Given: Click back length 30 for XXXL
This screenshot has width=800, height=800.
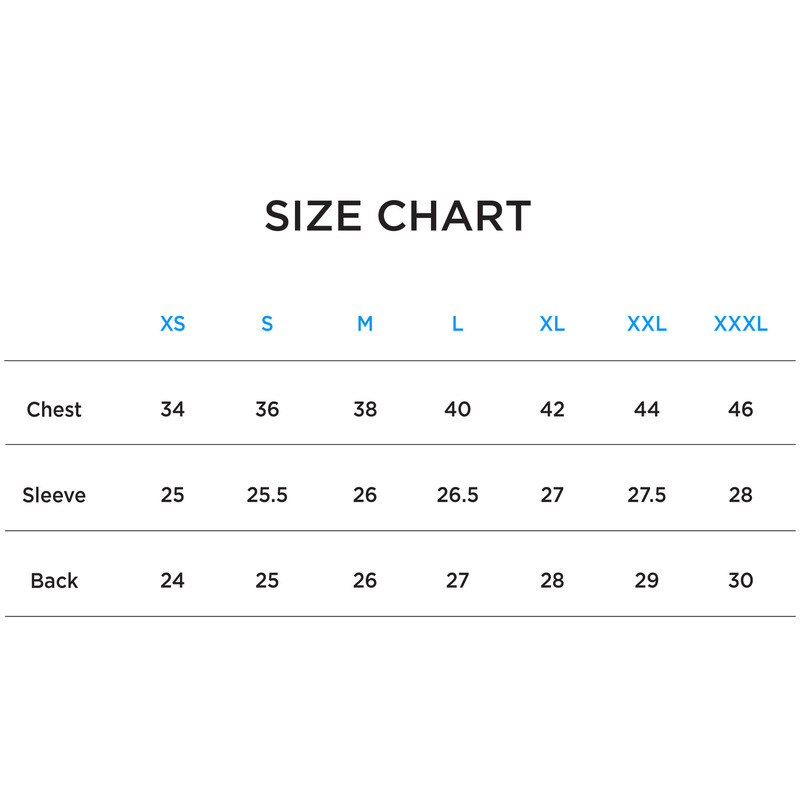Looking at the screenshot, I should point(741,580).
